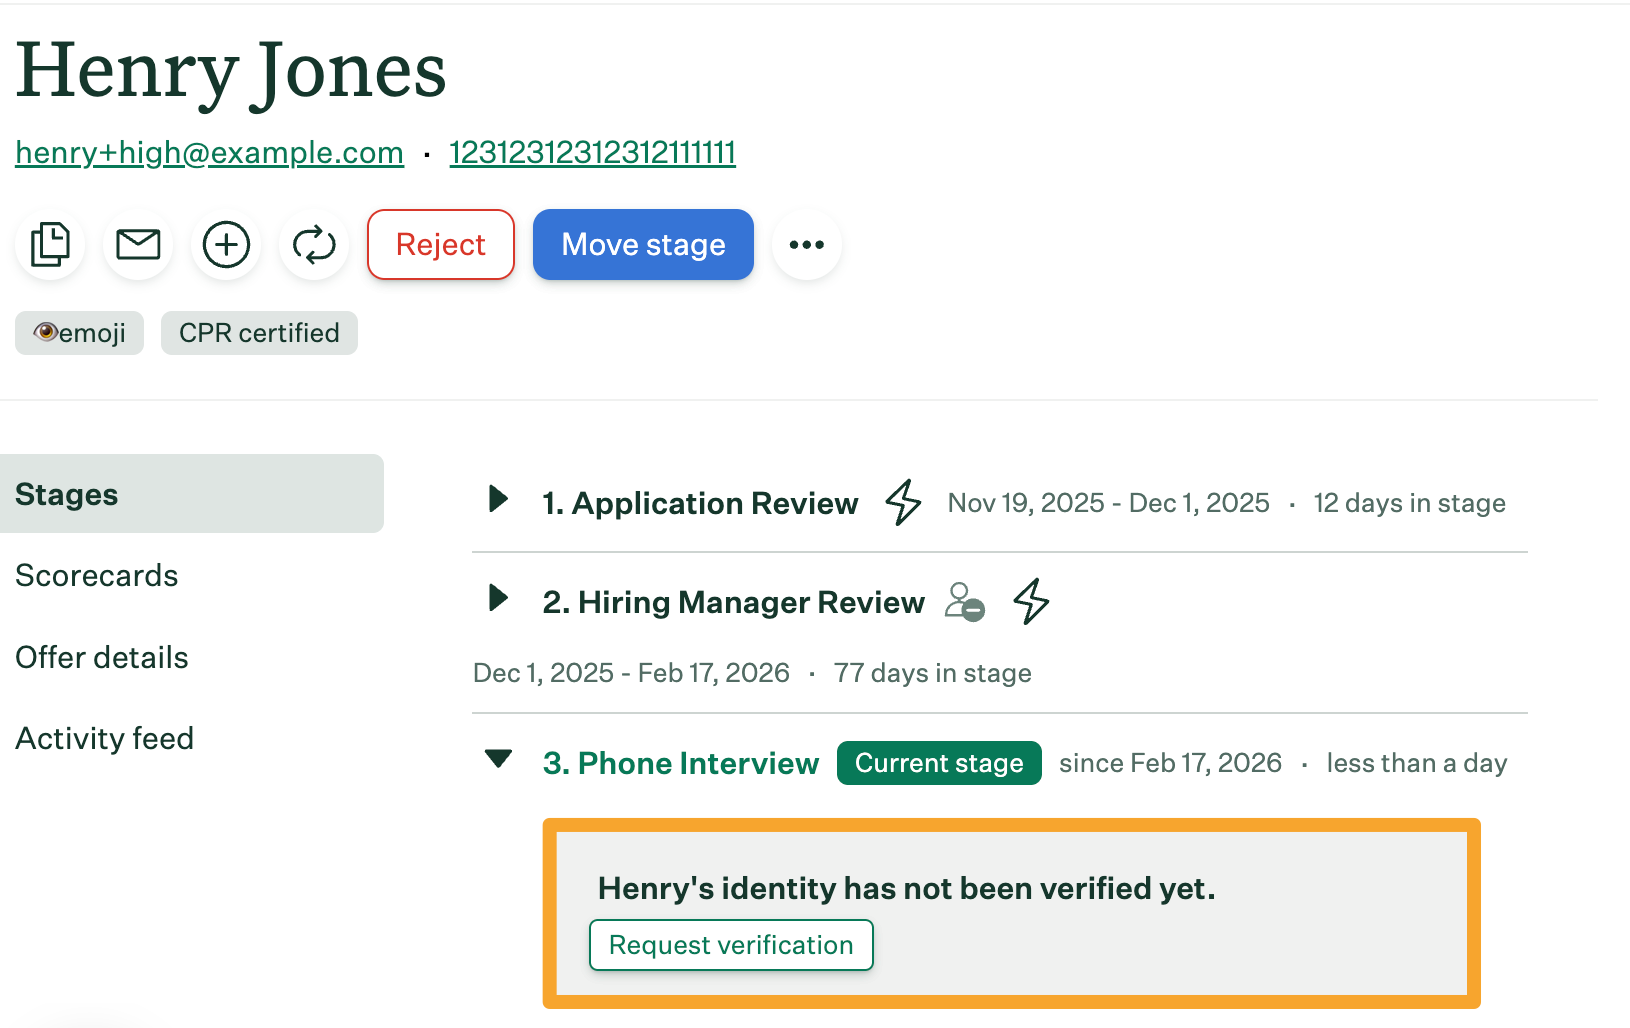Screen dimensions: 1630x1028
Task: Open the Scorecards section
Action: [x=97, y=576]
